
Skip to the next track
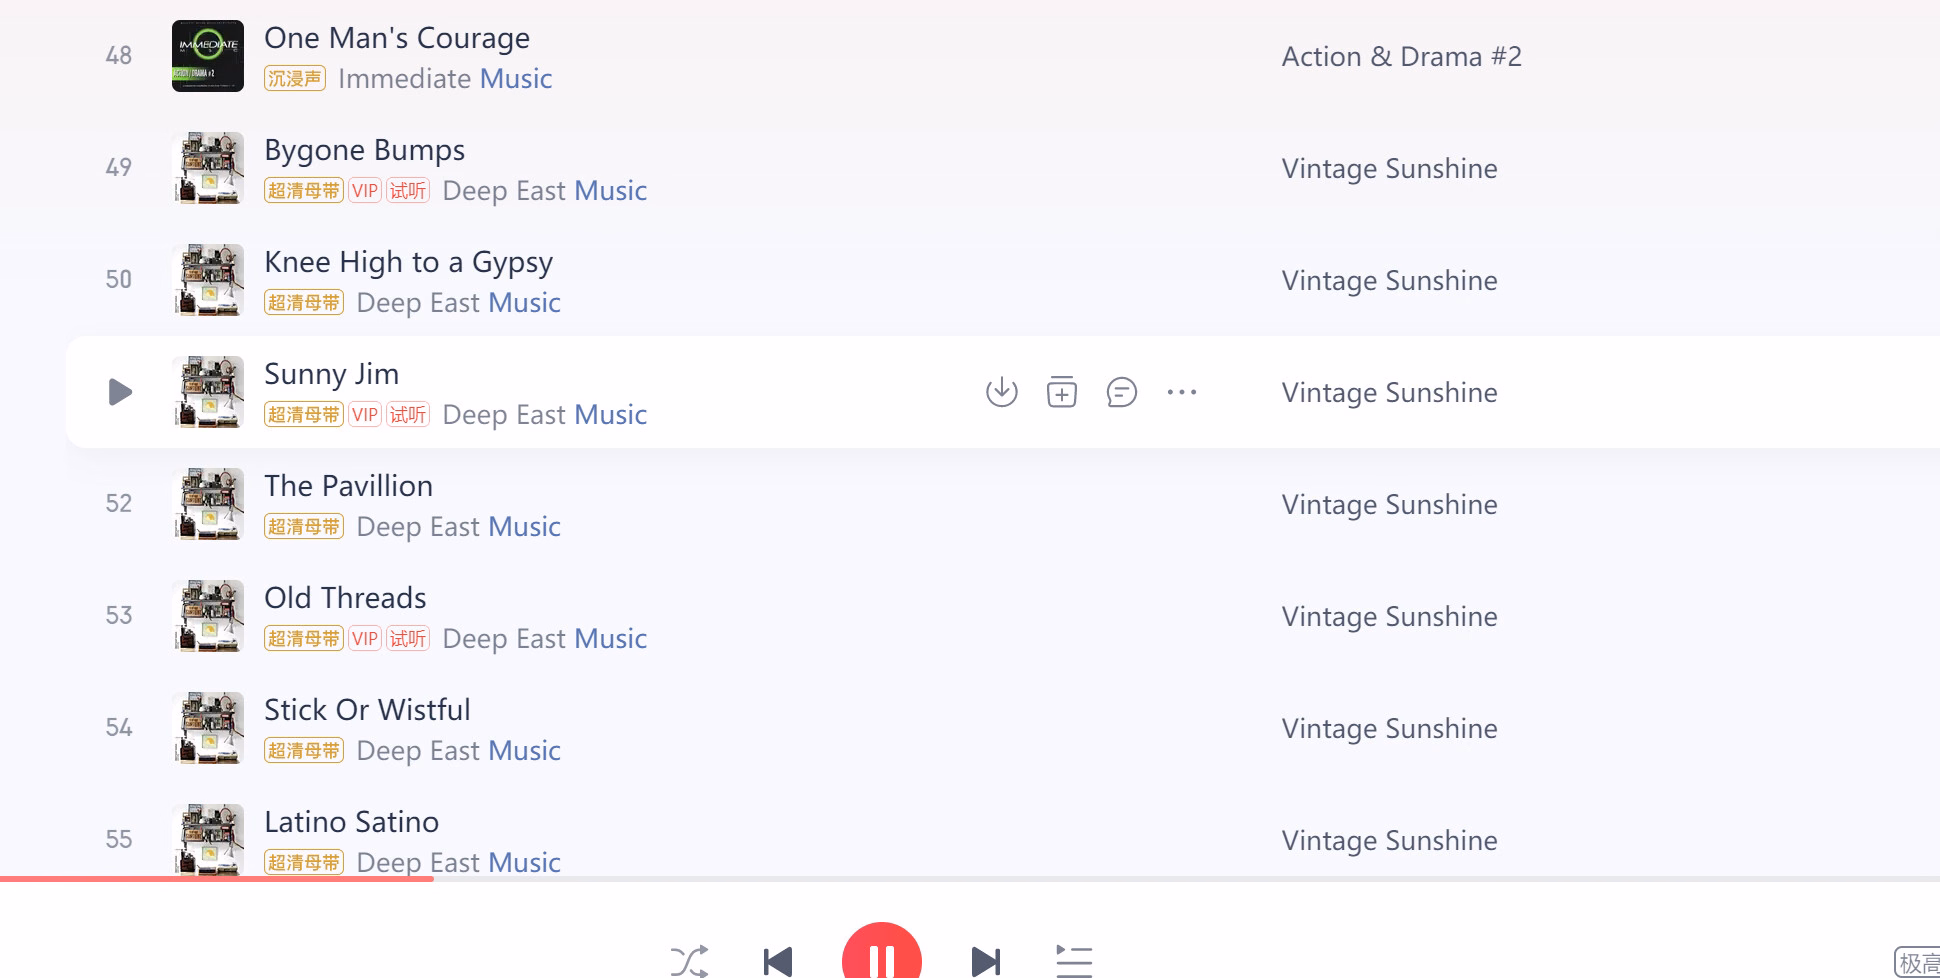[x=986, y=961]
